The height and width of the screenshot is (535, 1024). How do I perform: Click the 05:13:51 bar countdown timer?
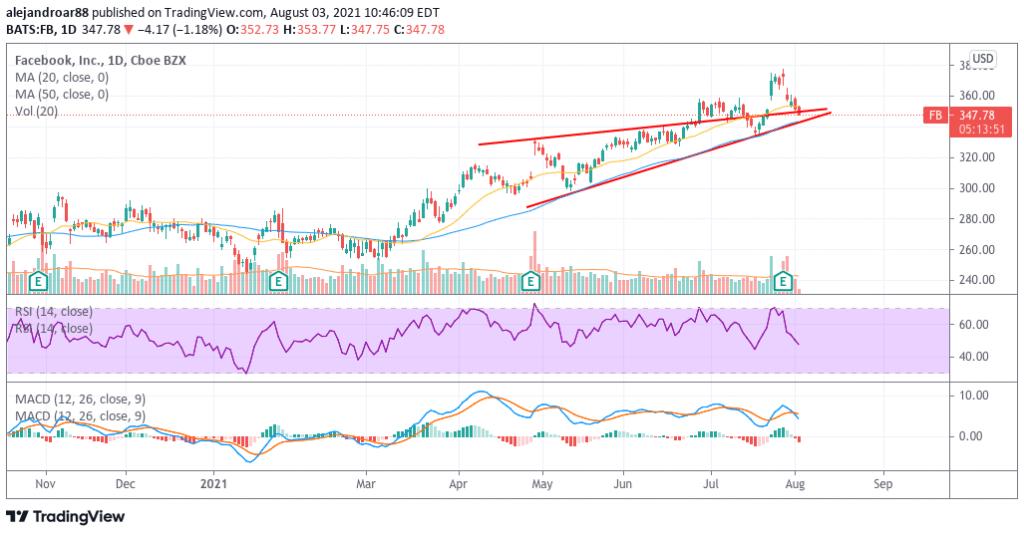(x=982, y=129)
